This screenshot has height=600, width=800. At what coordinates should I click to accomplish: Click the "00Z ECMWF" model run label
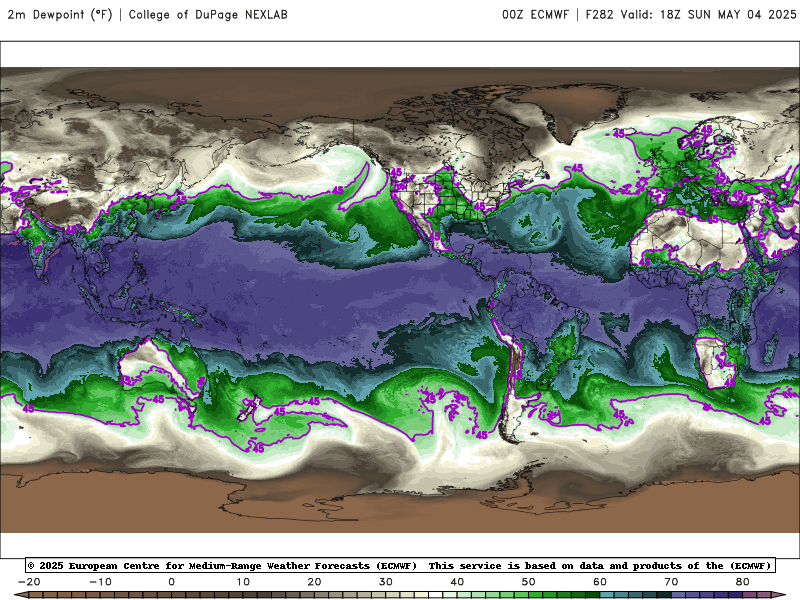[x=535, y=15]
